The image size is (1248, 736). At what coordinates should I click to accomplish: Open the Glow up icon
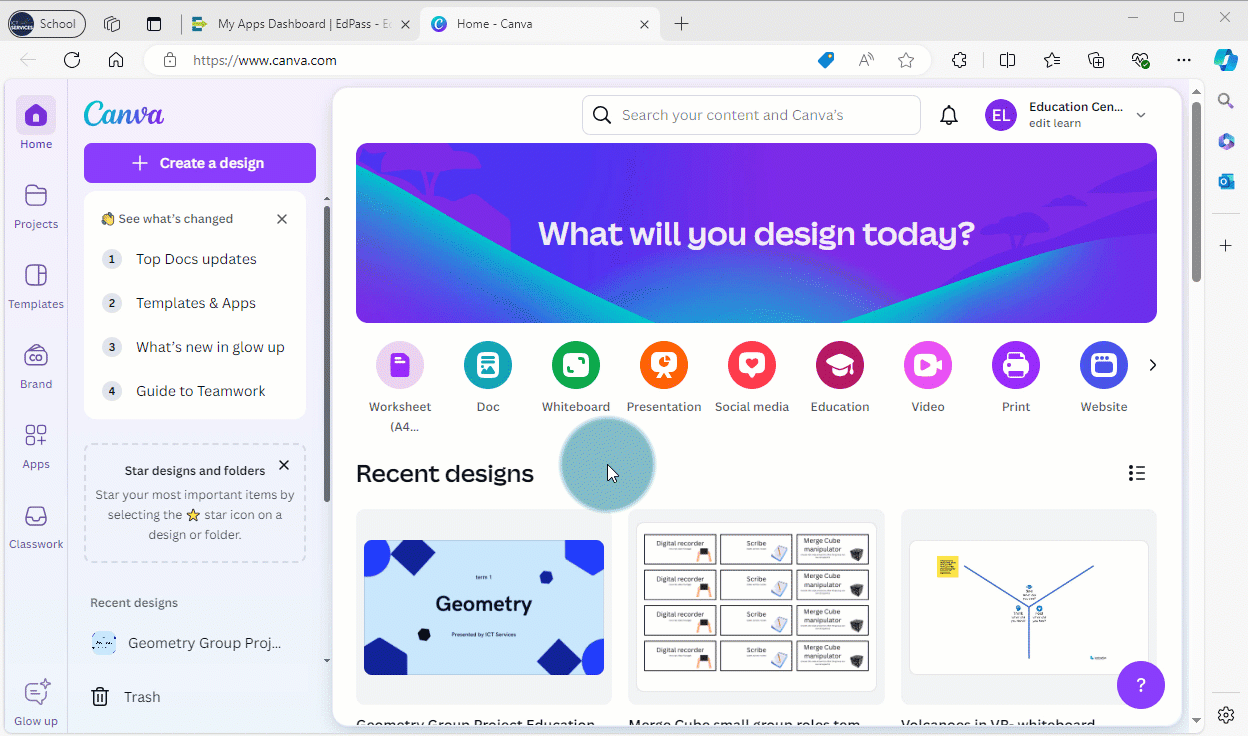tap(36, 692)
